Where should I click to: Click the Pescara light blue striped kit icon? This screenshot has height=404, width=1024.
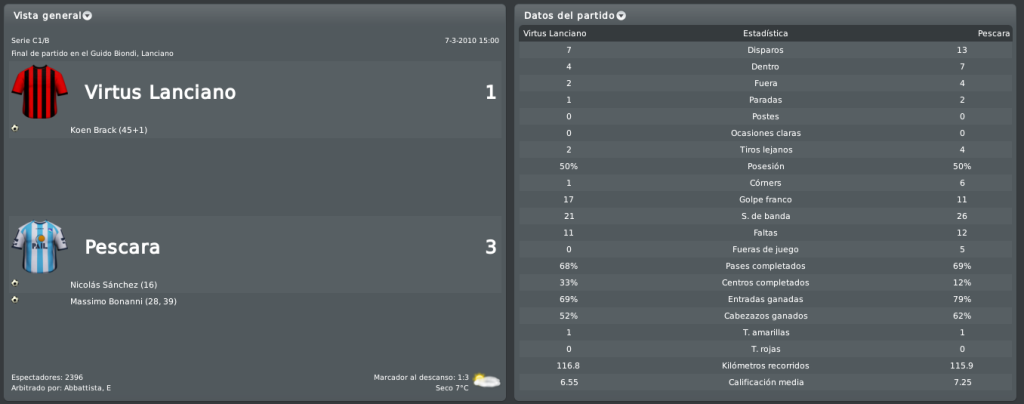pos(40,246)
